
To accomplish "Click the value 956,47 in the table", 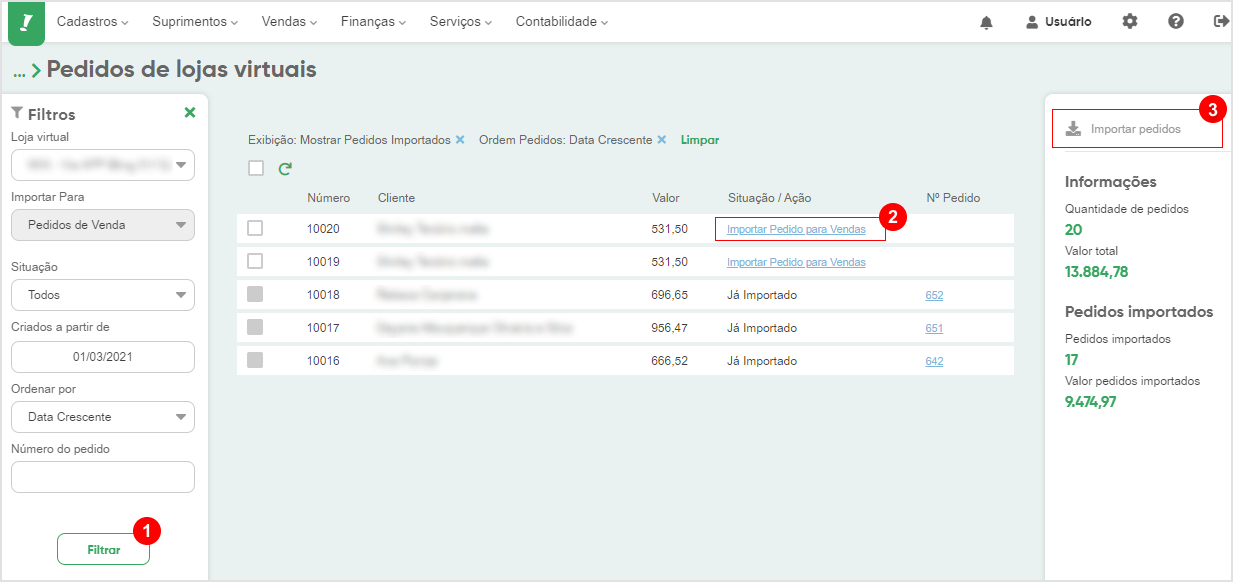I will tap(669, 328).
